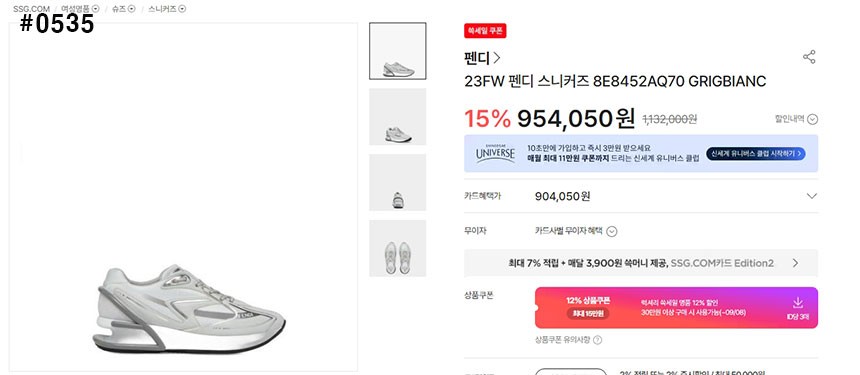The width and height of the screenshot is (860, 375).
Task: Open the coupon notice help icon
Action: pyautogui.click(x=597, y=340)
